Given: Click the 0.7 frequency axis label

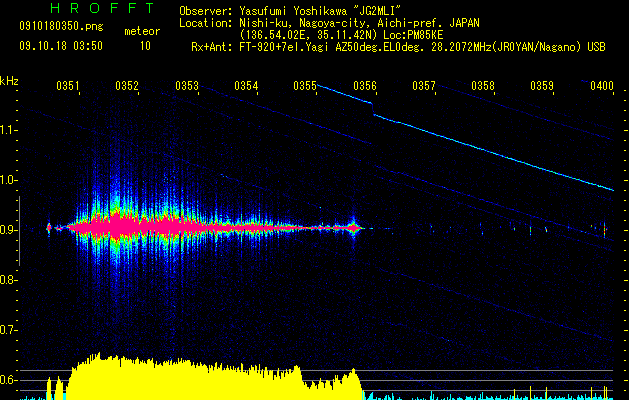Looking at the screenshot, I should (9, 330).
